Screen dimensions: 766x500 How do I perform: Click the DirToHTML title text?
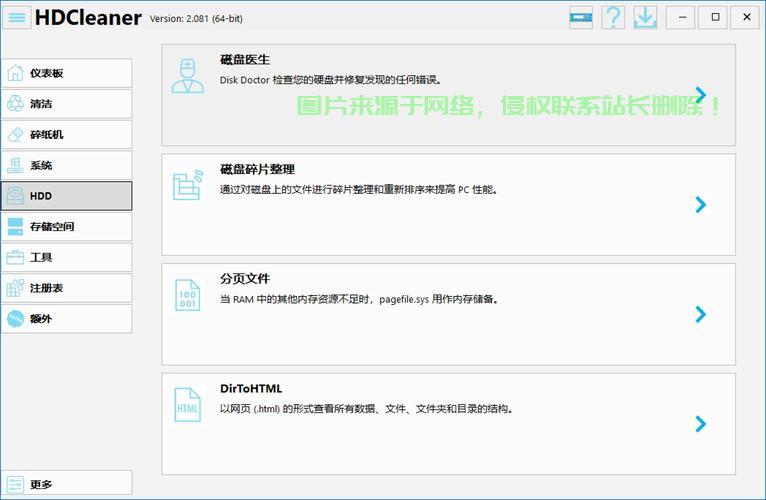tap(251, 389)
